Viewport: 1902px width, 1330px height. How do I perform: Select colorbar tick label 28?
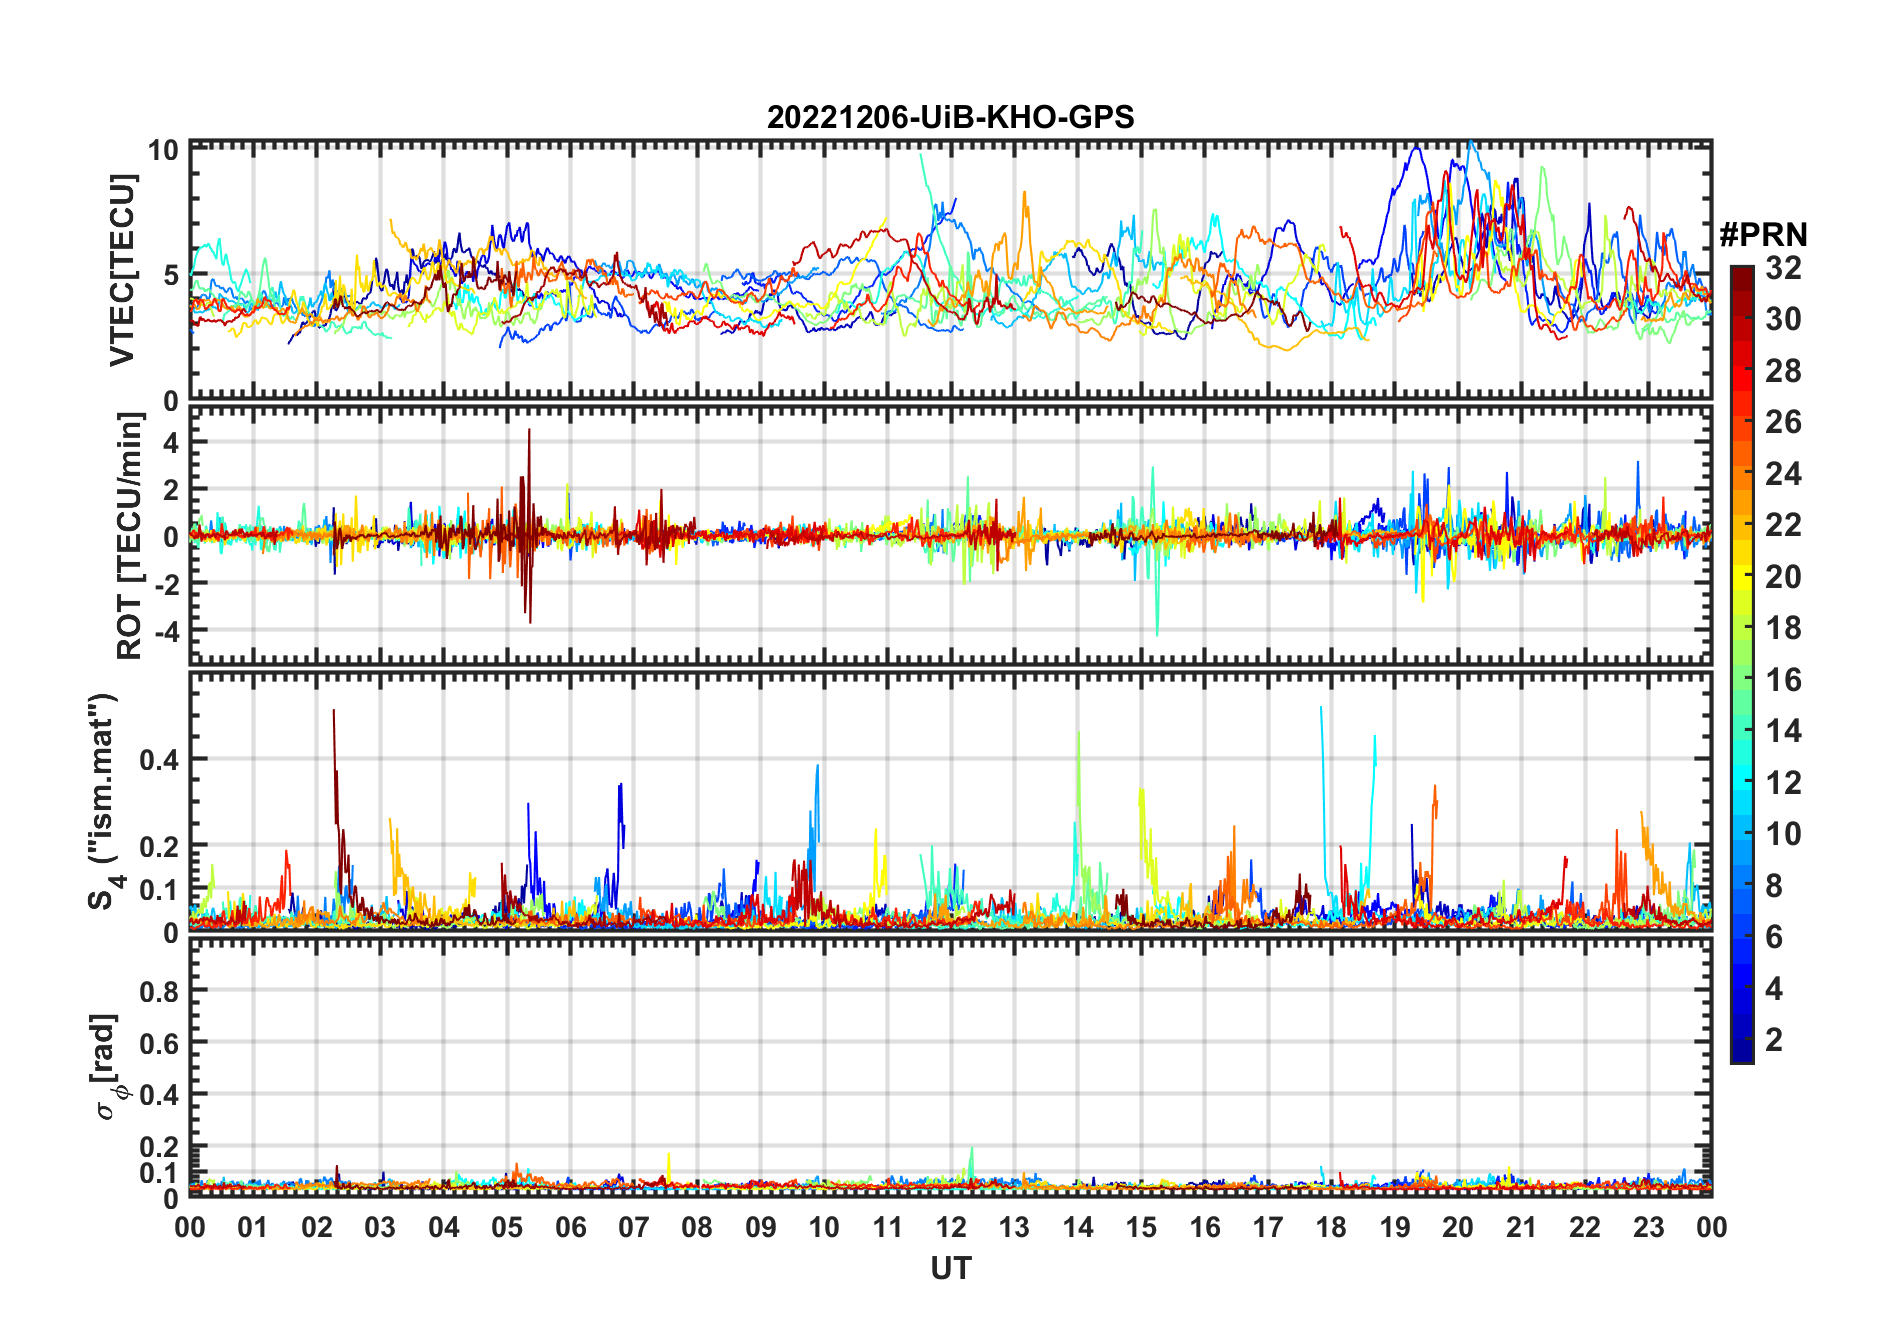1783,371
